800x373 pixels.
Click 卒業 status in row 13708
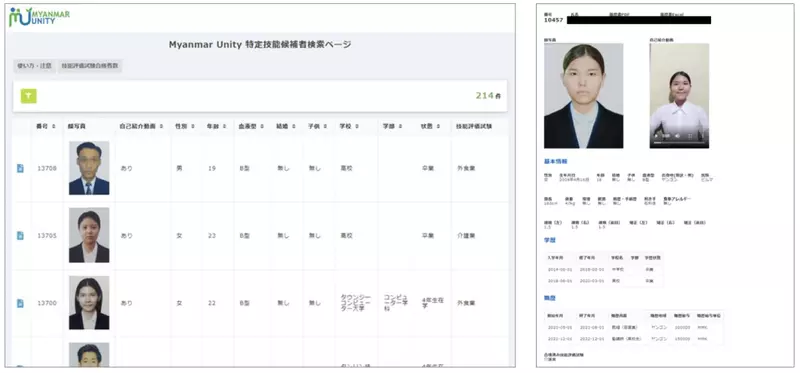[x=428, y=168]
